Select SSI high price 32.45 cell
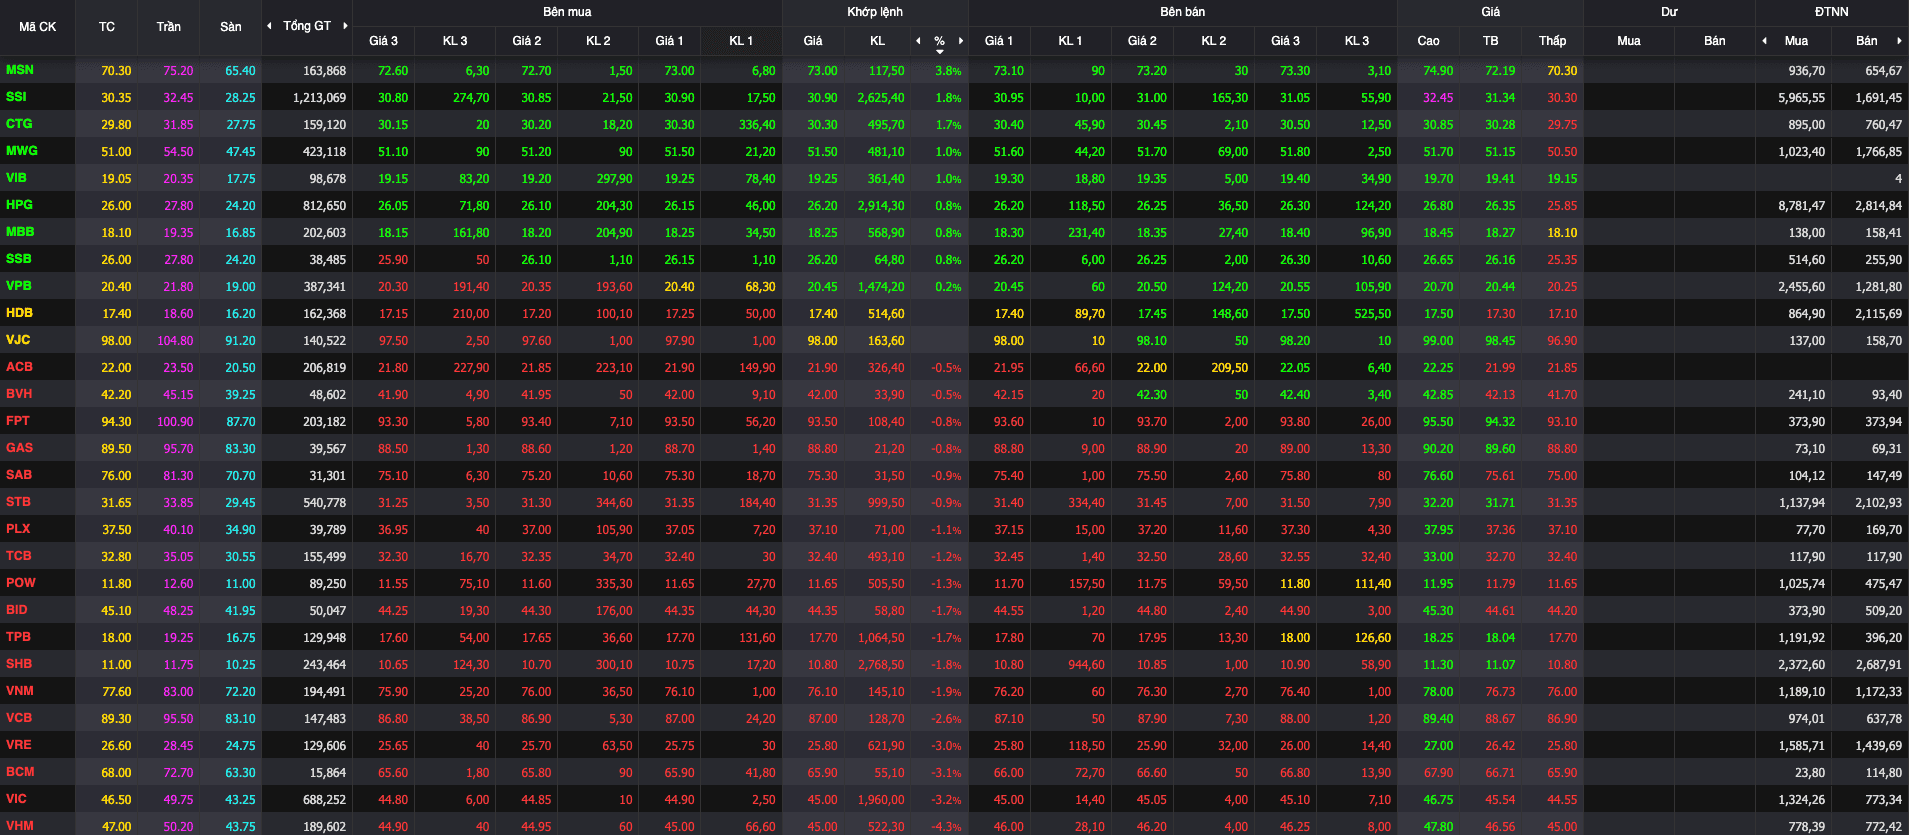 tap(1438, 98)
